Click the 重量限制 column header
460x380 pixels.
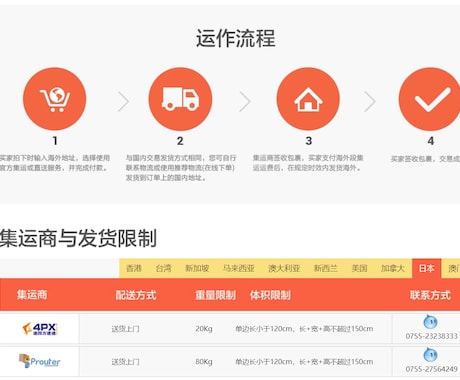215,295
